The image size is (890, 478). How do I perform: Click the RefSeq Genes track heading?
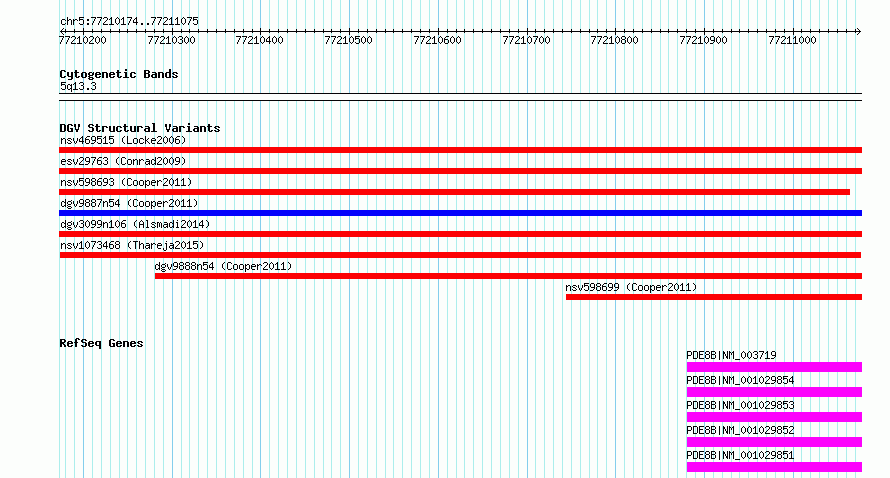pyautogui.click(x=101, y=343)
